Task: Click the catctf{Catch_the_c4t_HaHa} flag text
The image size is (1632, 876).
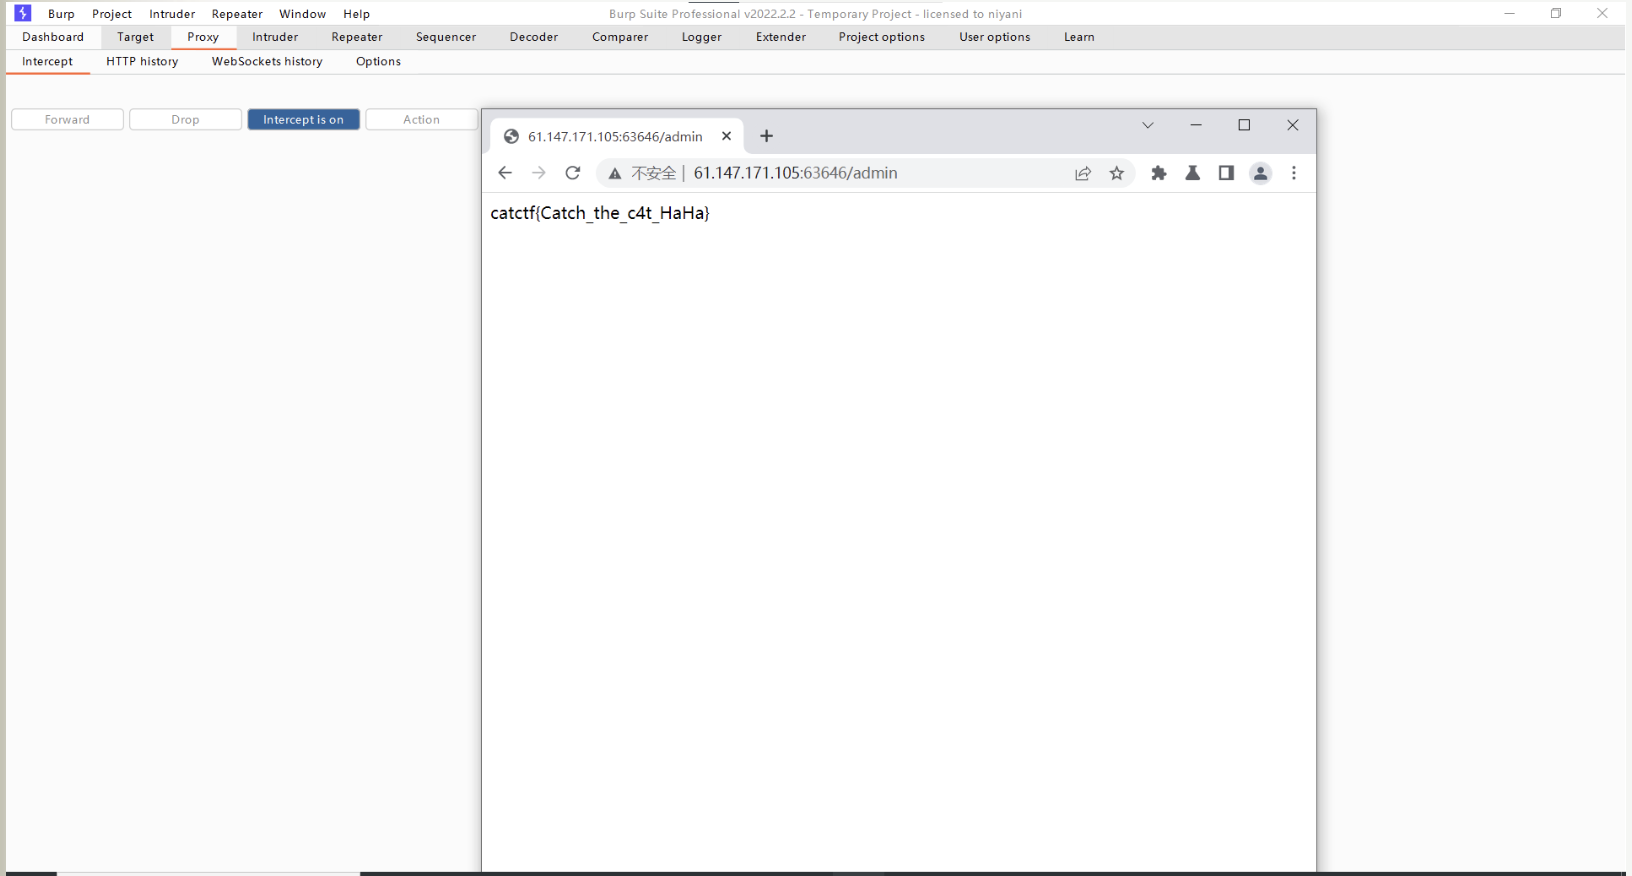Action: (x=600, y=213)
